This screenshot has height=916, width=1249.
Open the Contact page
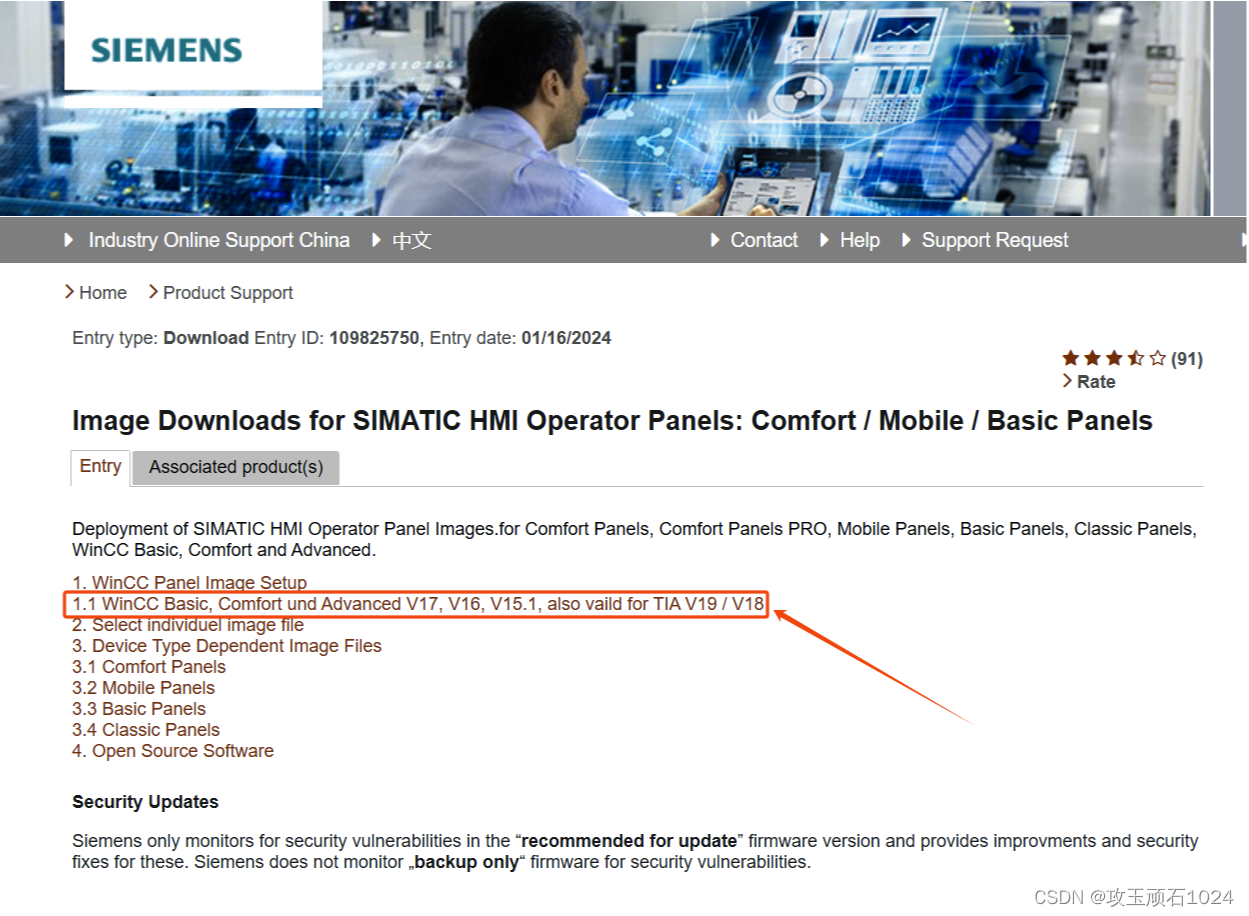tap(764, 240)
